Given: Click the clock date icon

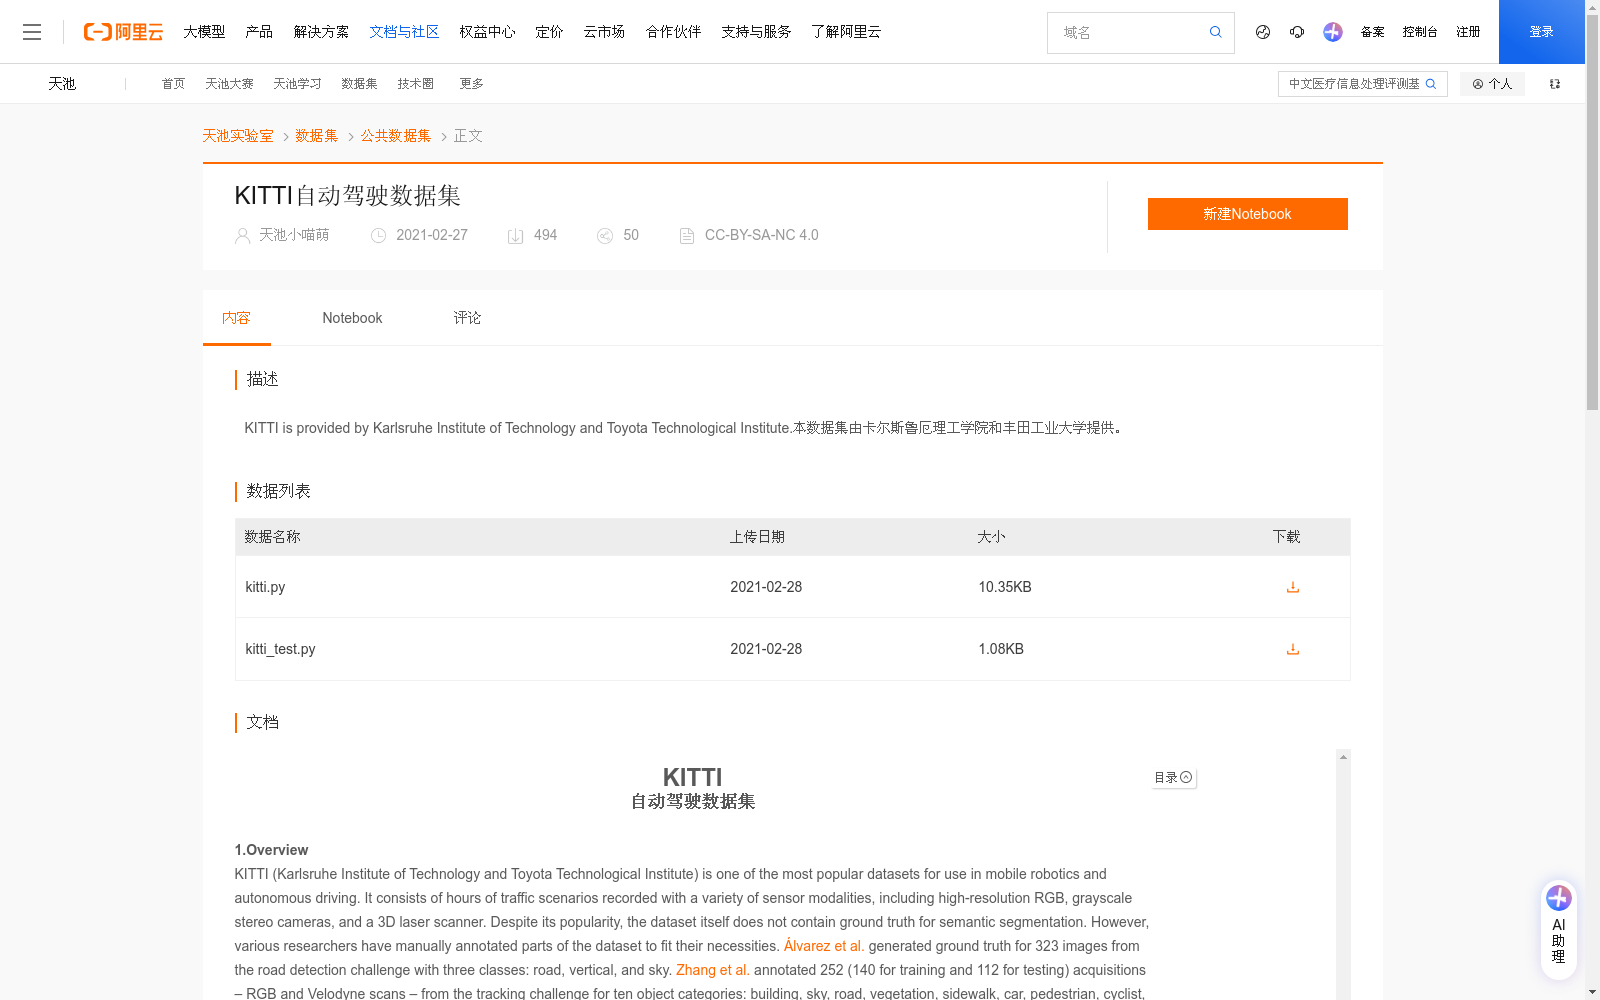Looking at the screenshot, I should click(x=378, y=236).
